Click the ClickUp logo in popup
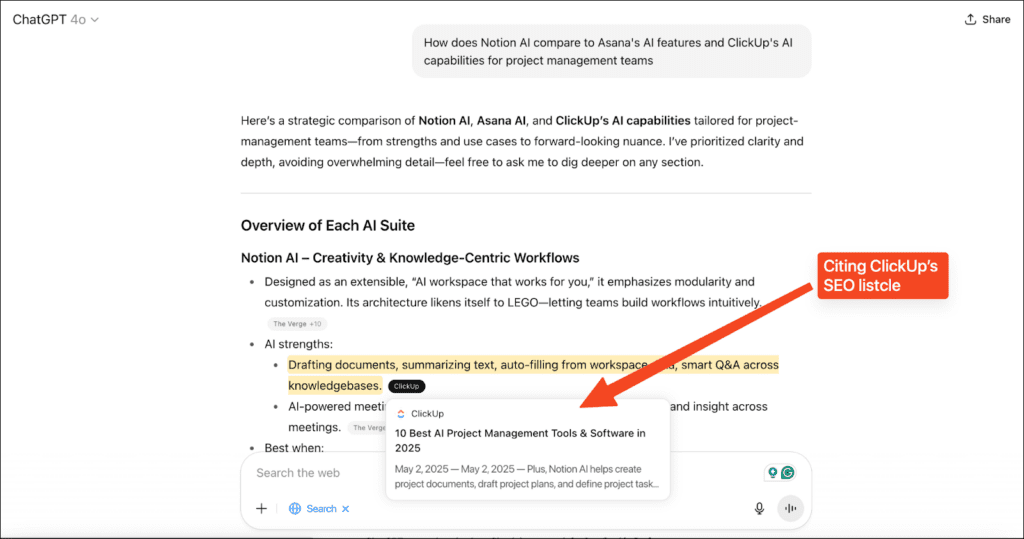The height and width of the screenshot is (539, 1024). point(400,413)
